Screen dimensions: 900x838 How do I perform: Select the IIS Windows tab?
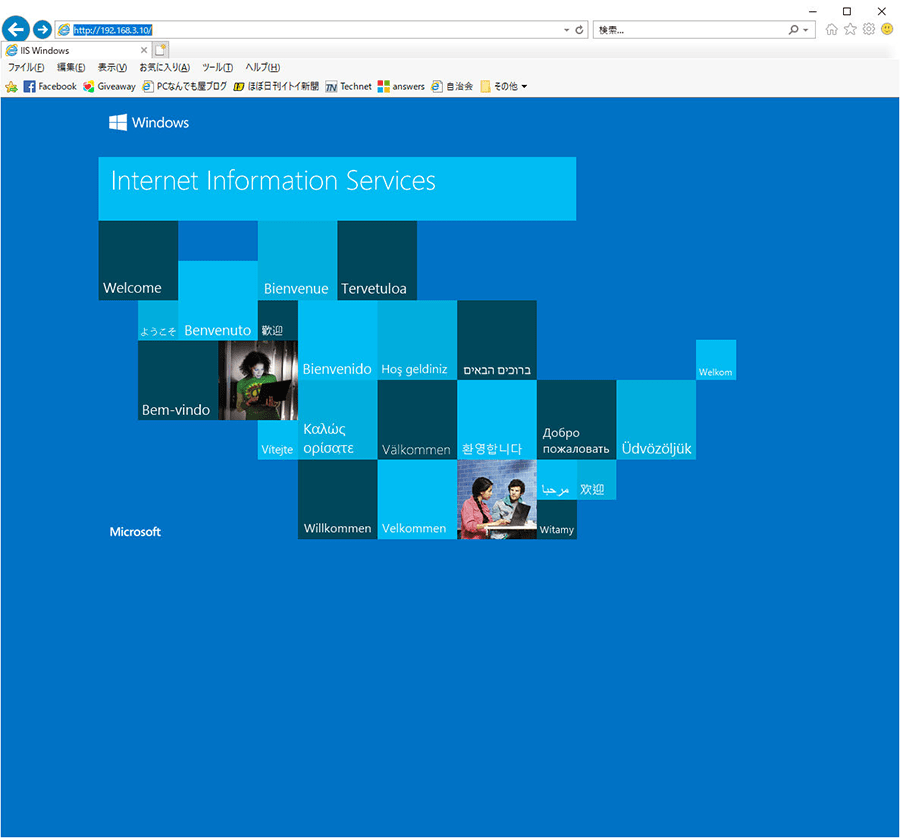coord(77,51)
